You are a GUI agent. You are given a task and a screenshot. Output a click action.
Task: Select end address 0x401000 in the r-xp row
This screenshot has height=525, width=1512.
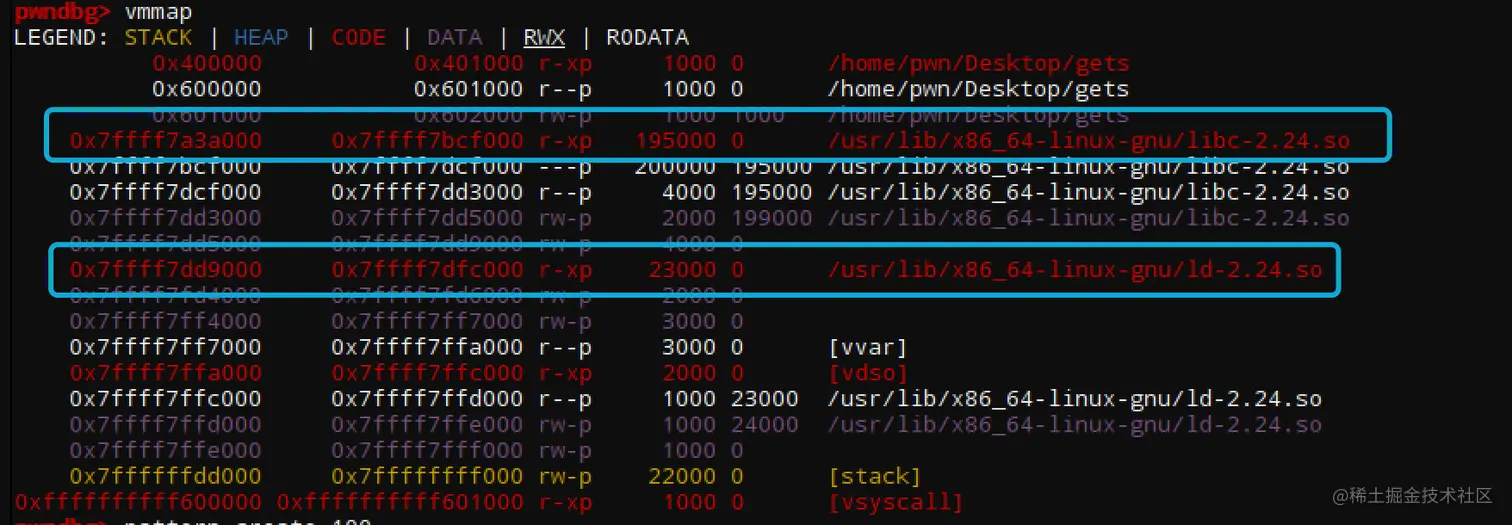[x=468, y=64]
